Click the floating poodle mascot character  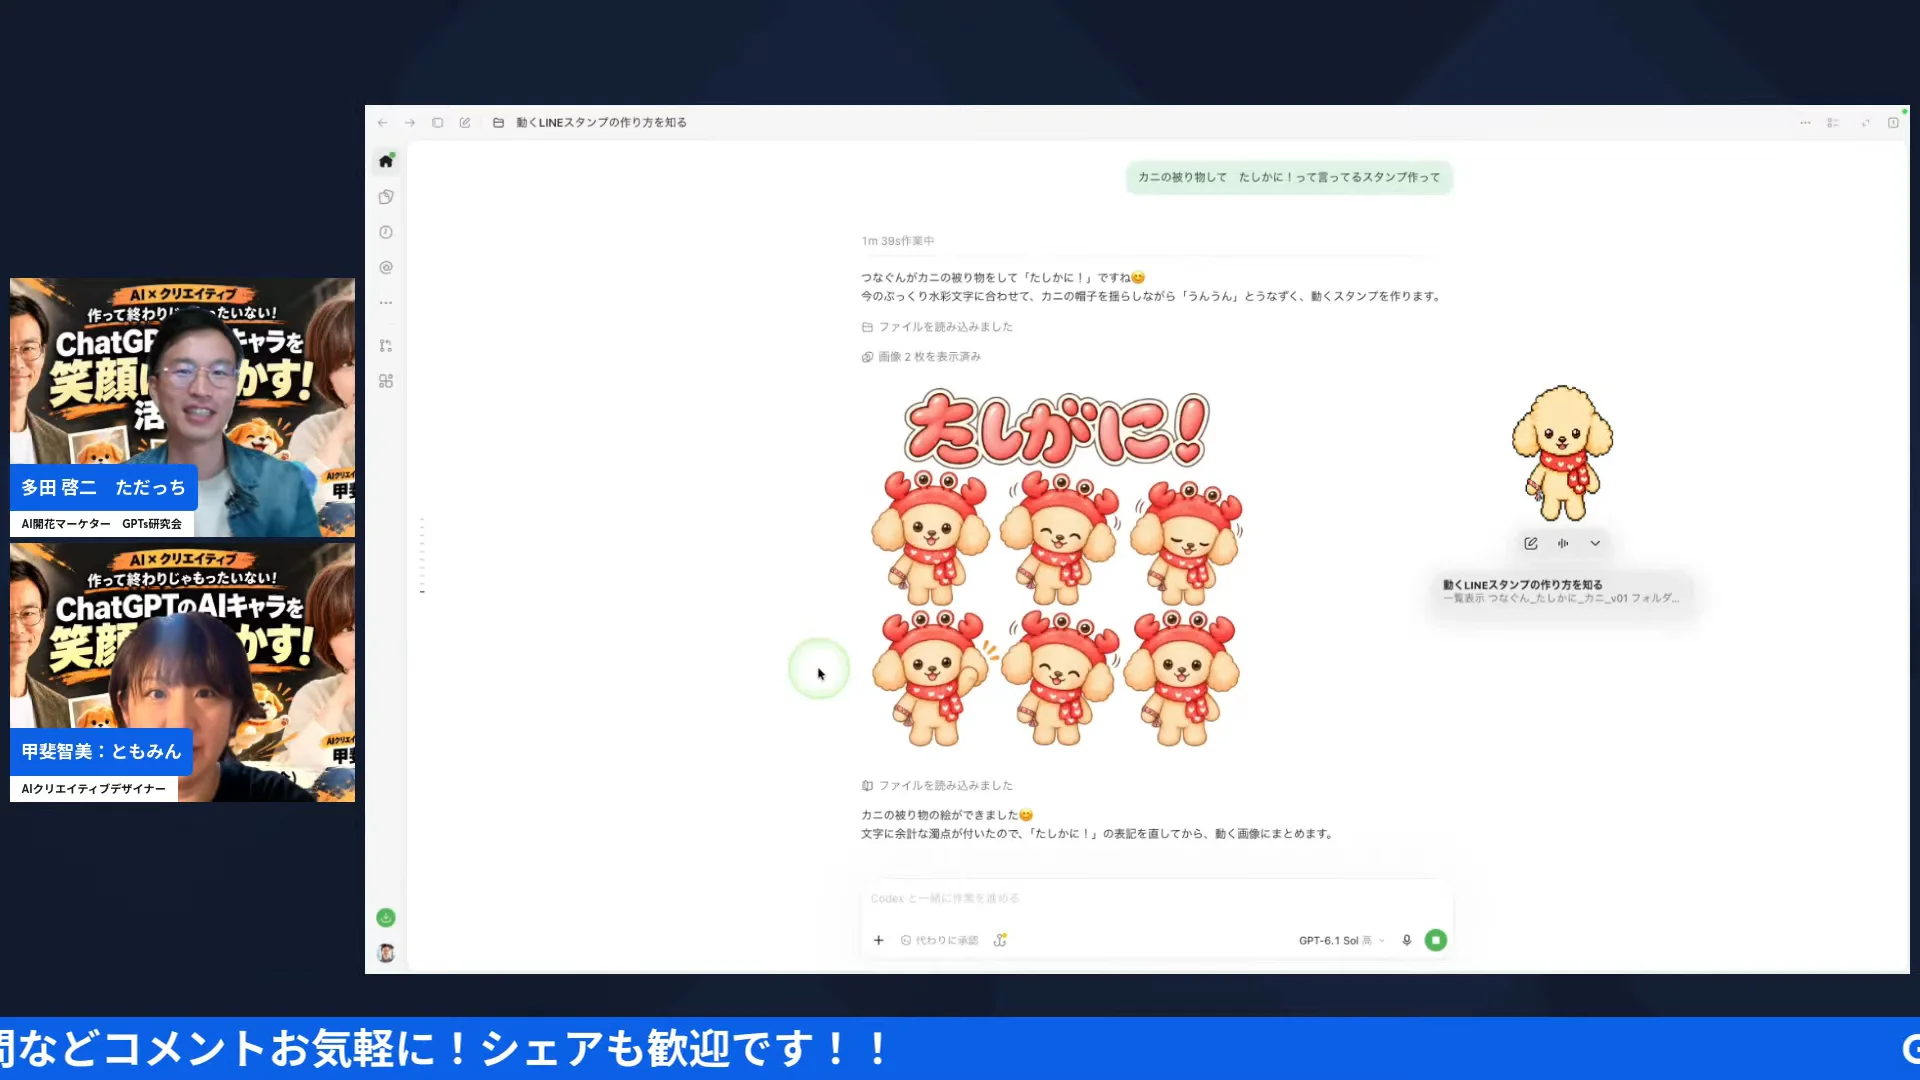[x=1562, y=453]
